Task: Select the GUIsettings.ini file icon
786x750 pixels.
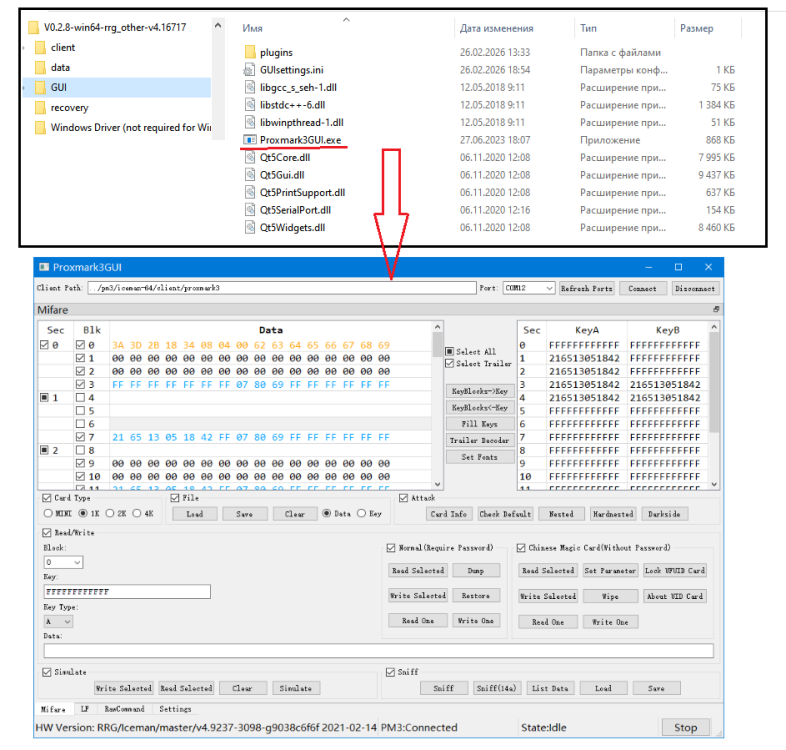Action: coord(251,70)
